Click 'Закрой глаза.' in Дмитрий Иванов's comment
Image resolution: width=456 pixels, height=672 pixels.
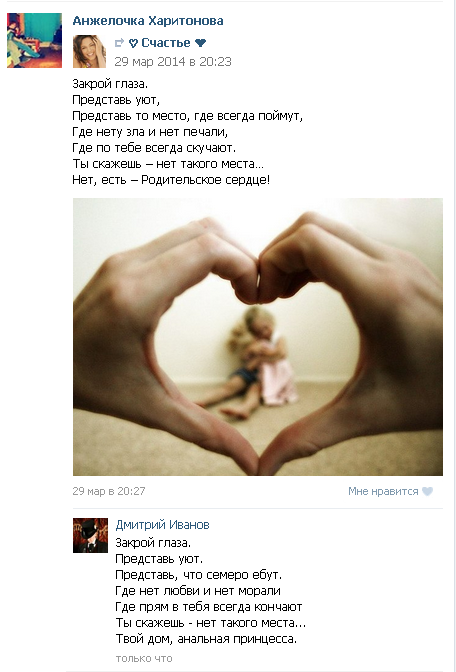point(153,543)
